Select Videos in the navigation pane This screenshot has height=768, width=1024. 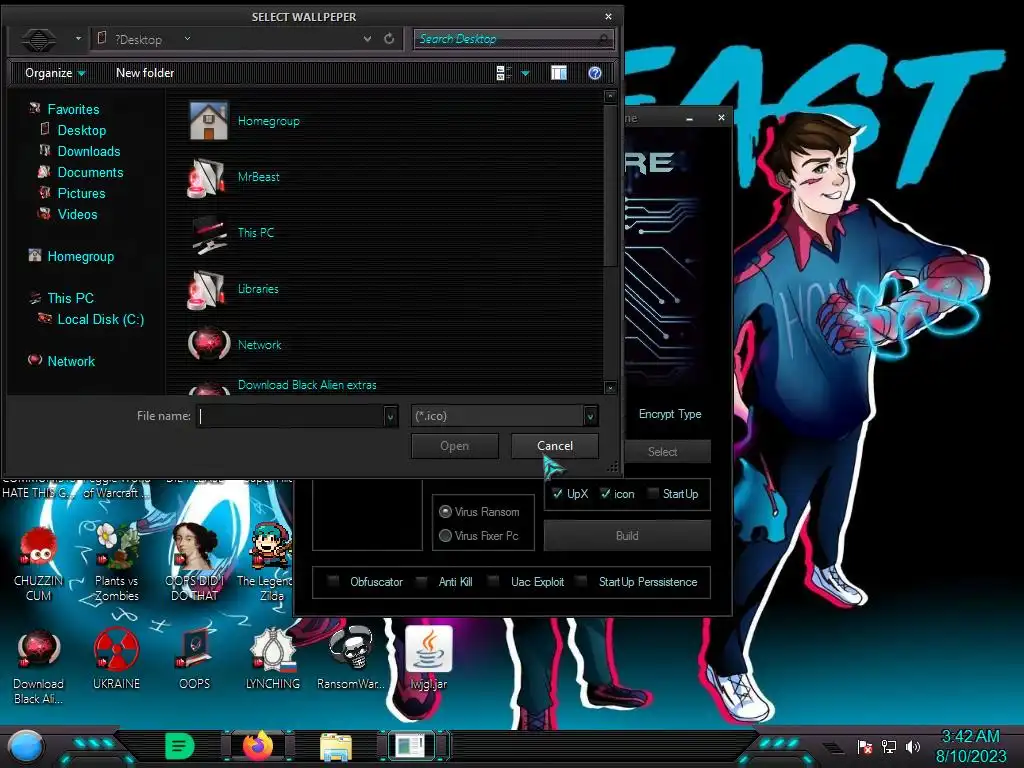pyautogui.click(x=77, y=214)
